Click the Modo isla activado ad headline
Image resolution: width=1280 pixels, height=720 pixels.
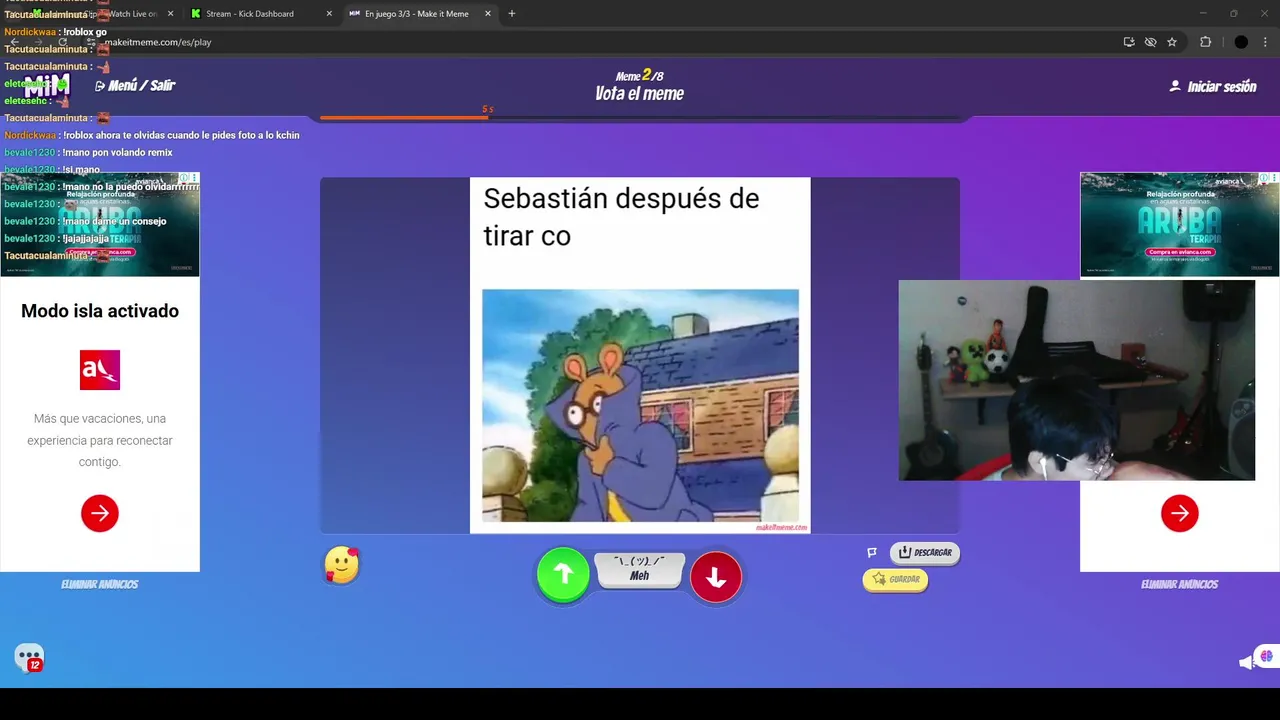point(100,311)
